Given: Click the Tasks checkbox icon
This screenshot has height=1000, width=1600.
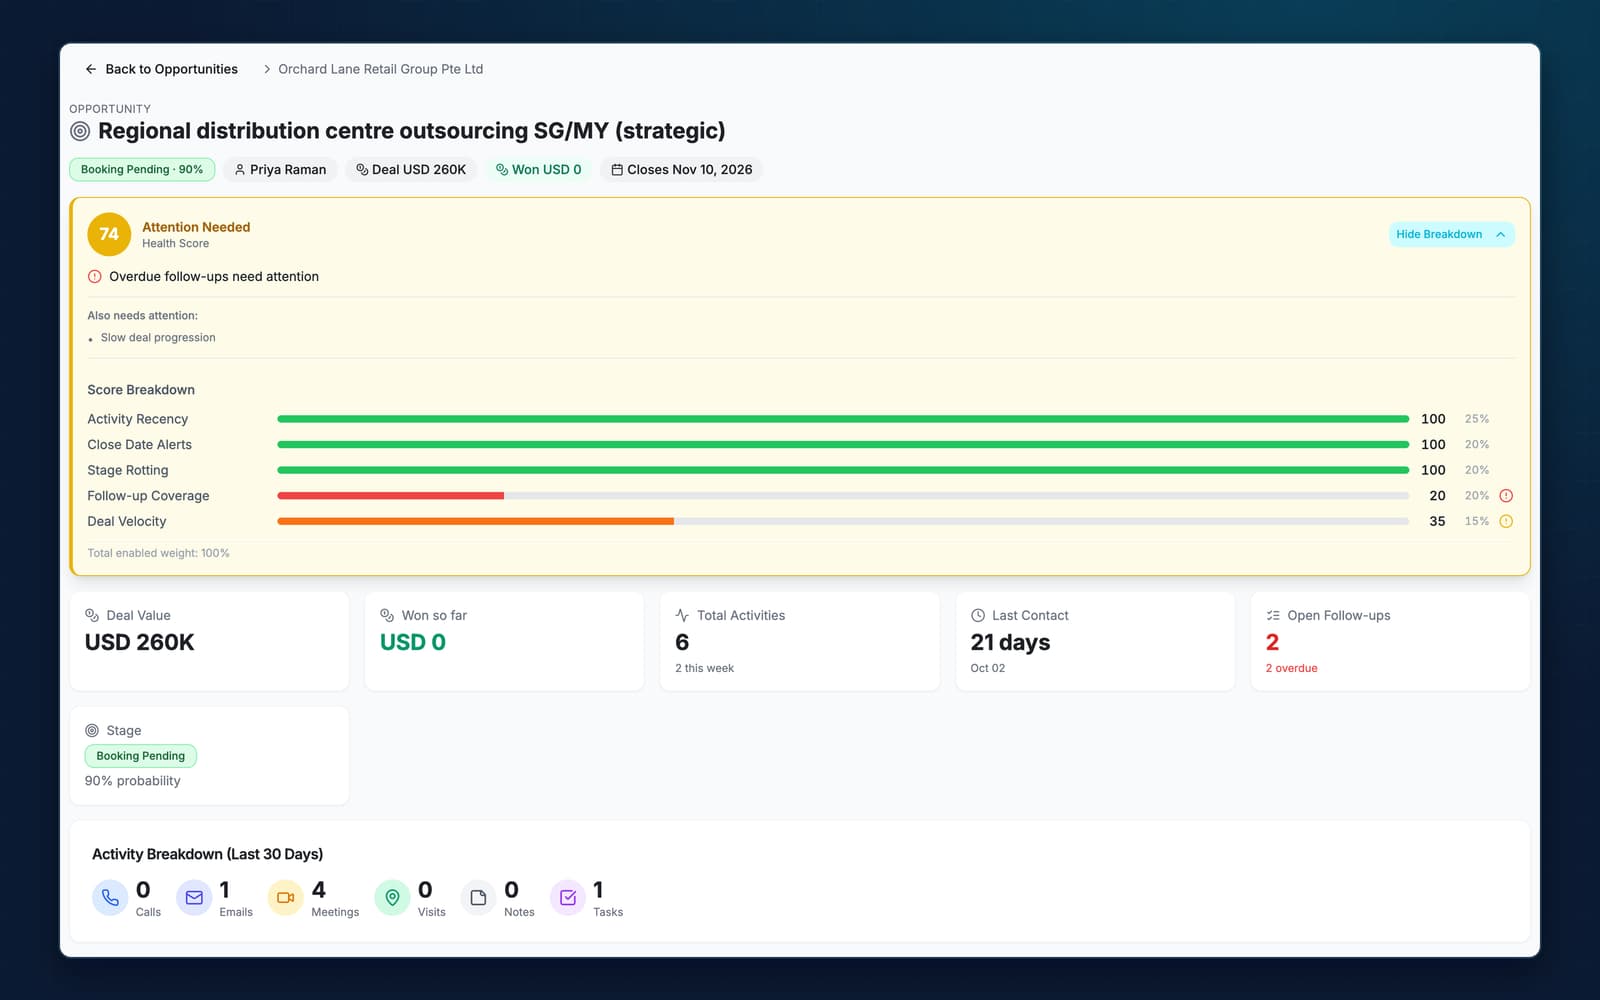Looking at the screenshot, I should pos(568,898).
